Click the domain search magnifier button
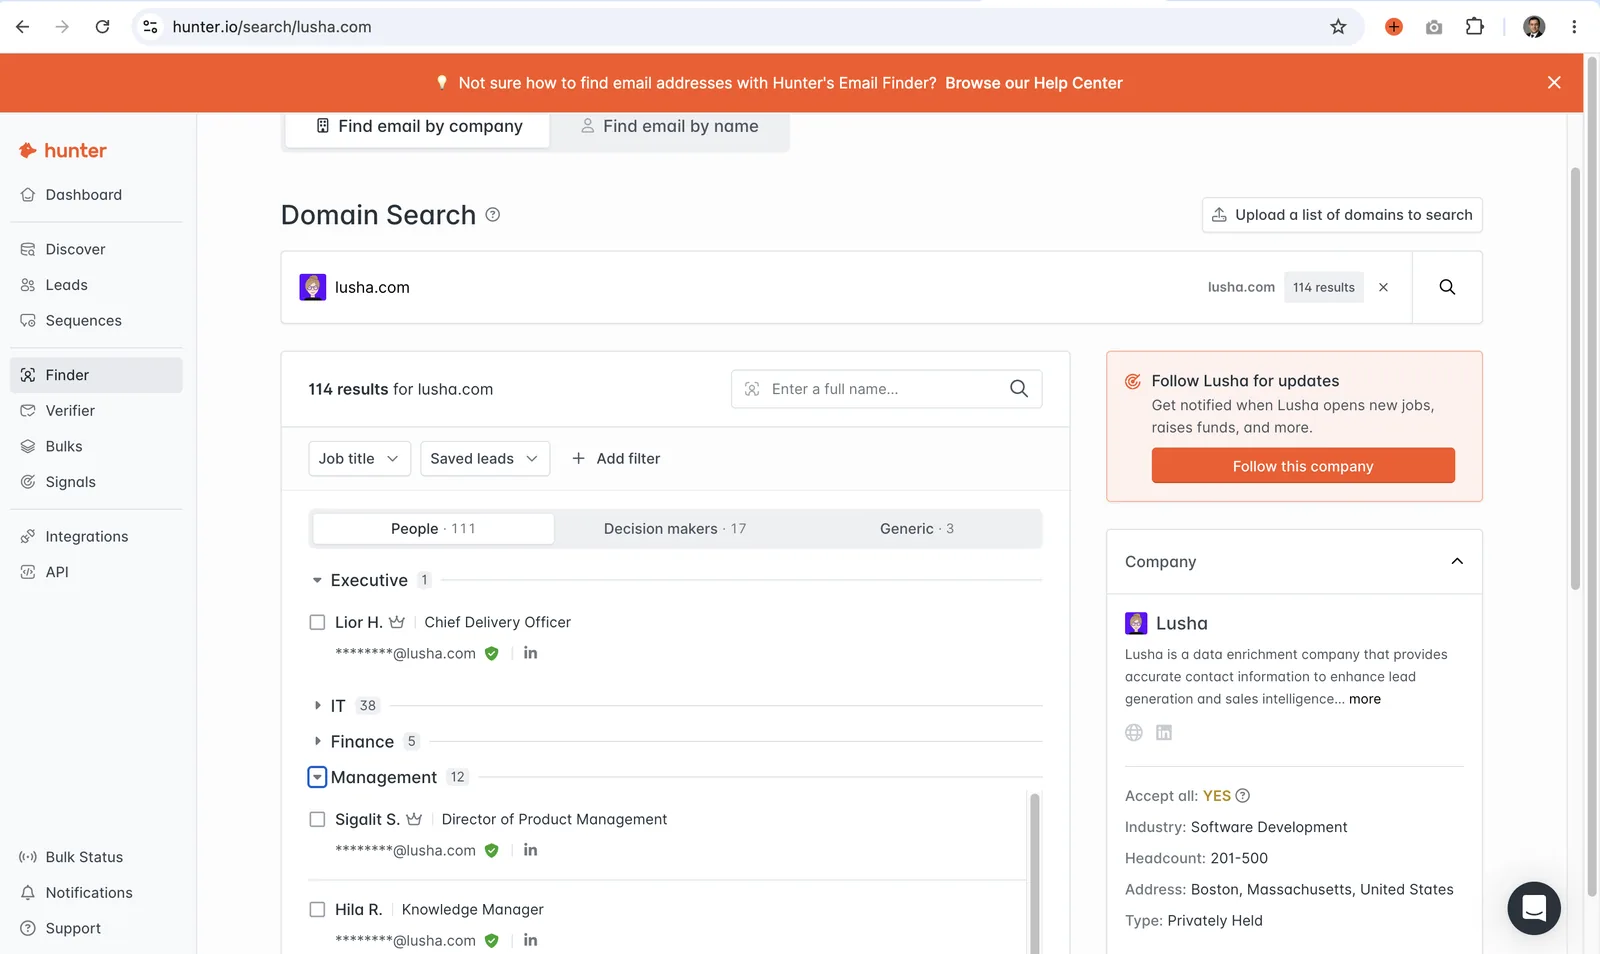Image resolution: width=1600 pixels, height=954 pixels. click(x=1447, y=288)
